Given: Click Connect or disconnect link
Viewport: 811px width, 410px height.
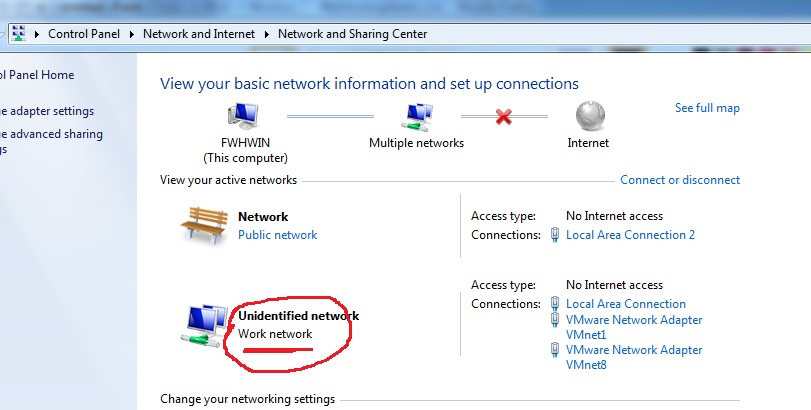Looking at the screenshot, I should (680, 180).
